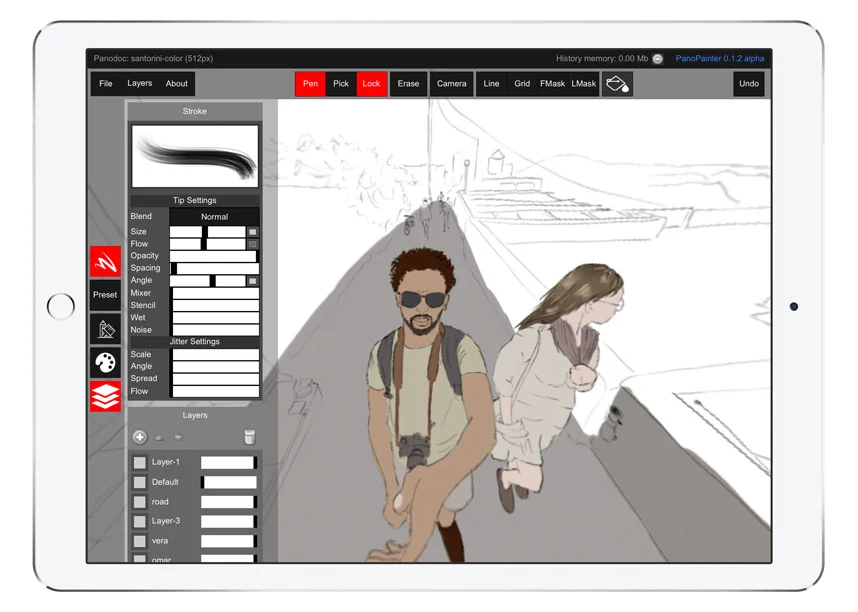
Task: Select the Pen mode button
Action: (x=310, y=84)
